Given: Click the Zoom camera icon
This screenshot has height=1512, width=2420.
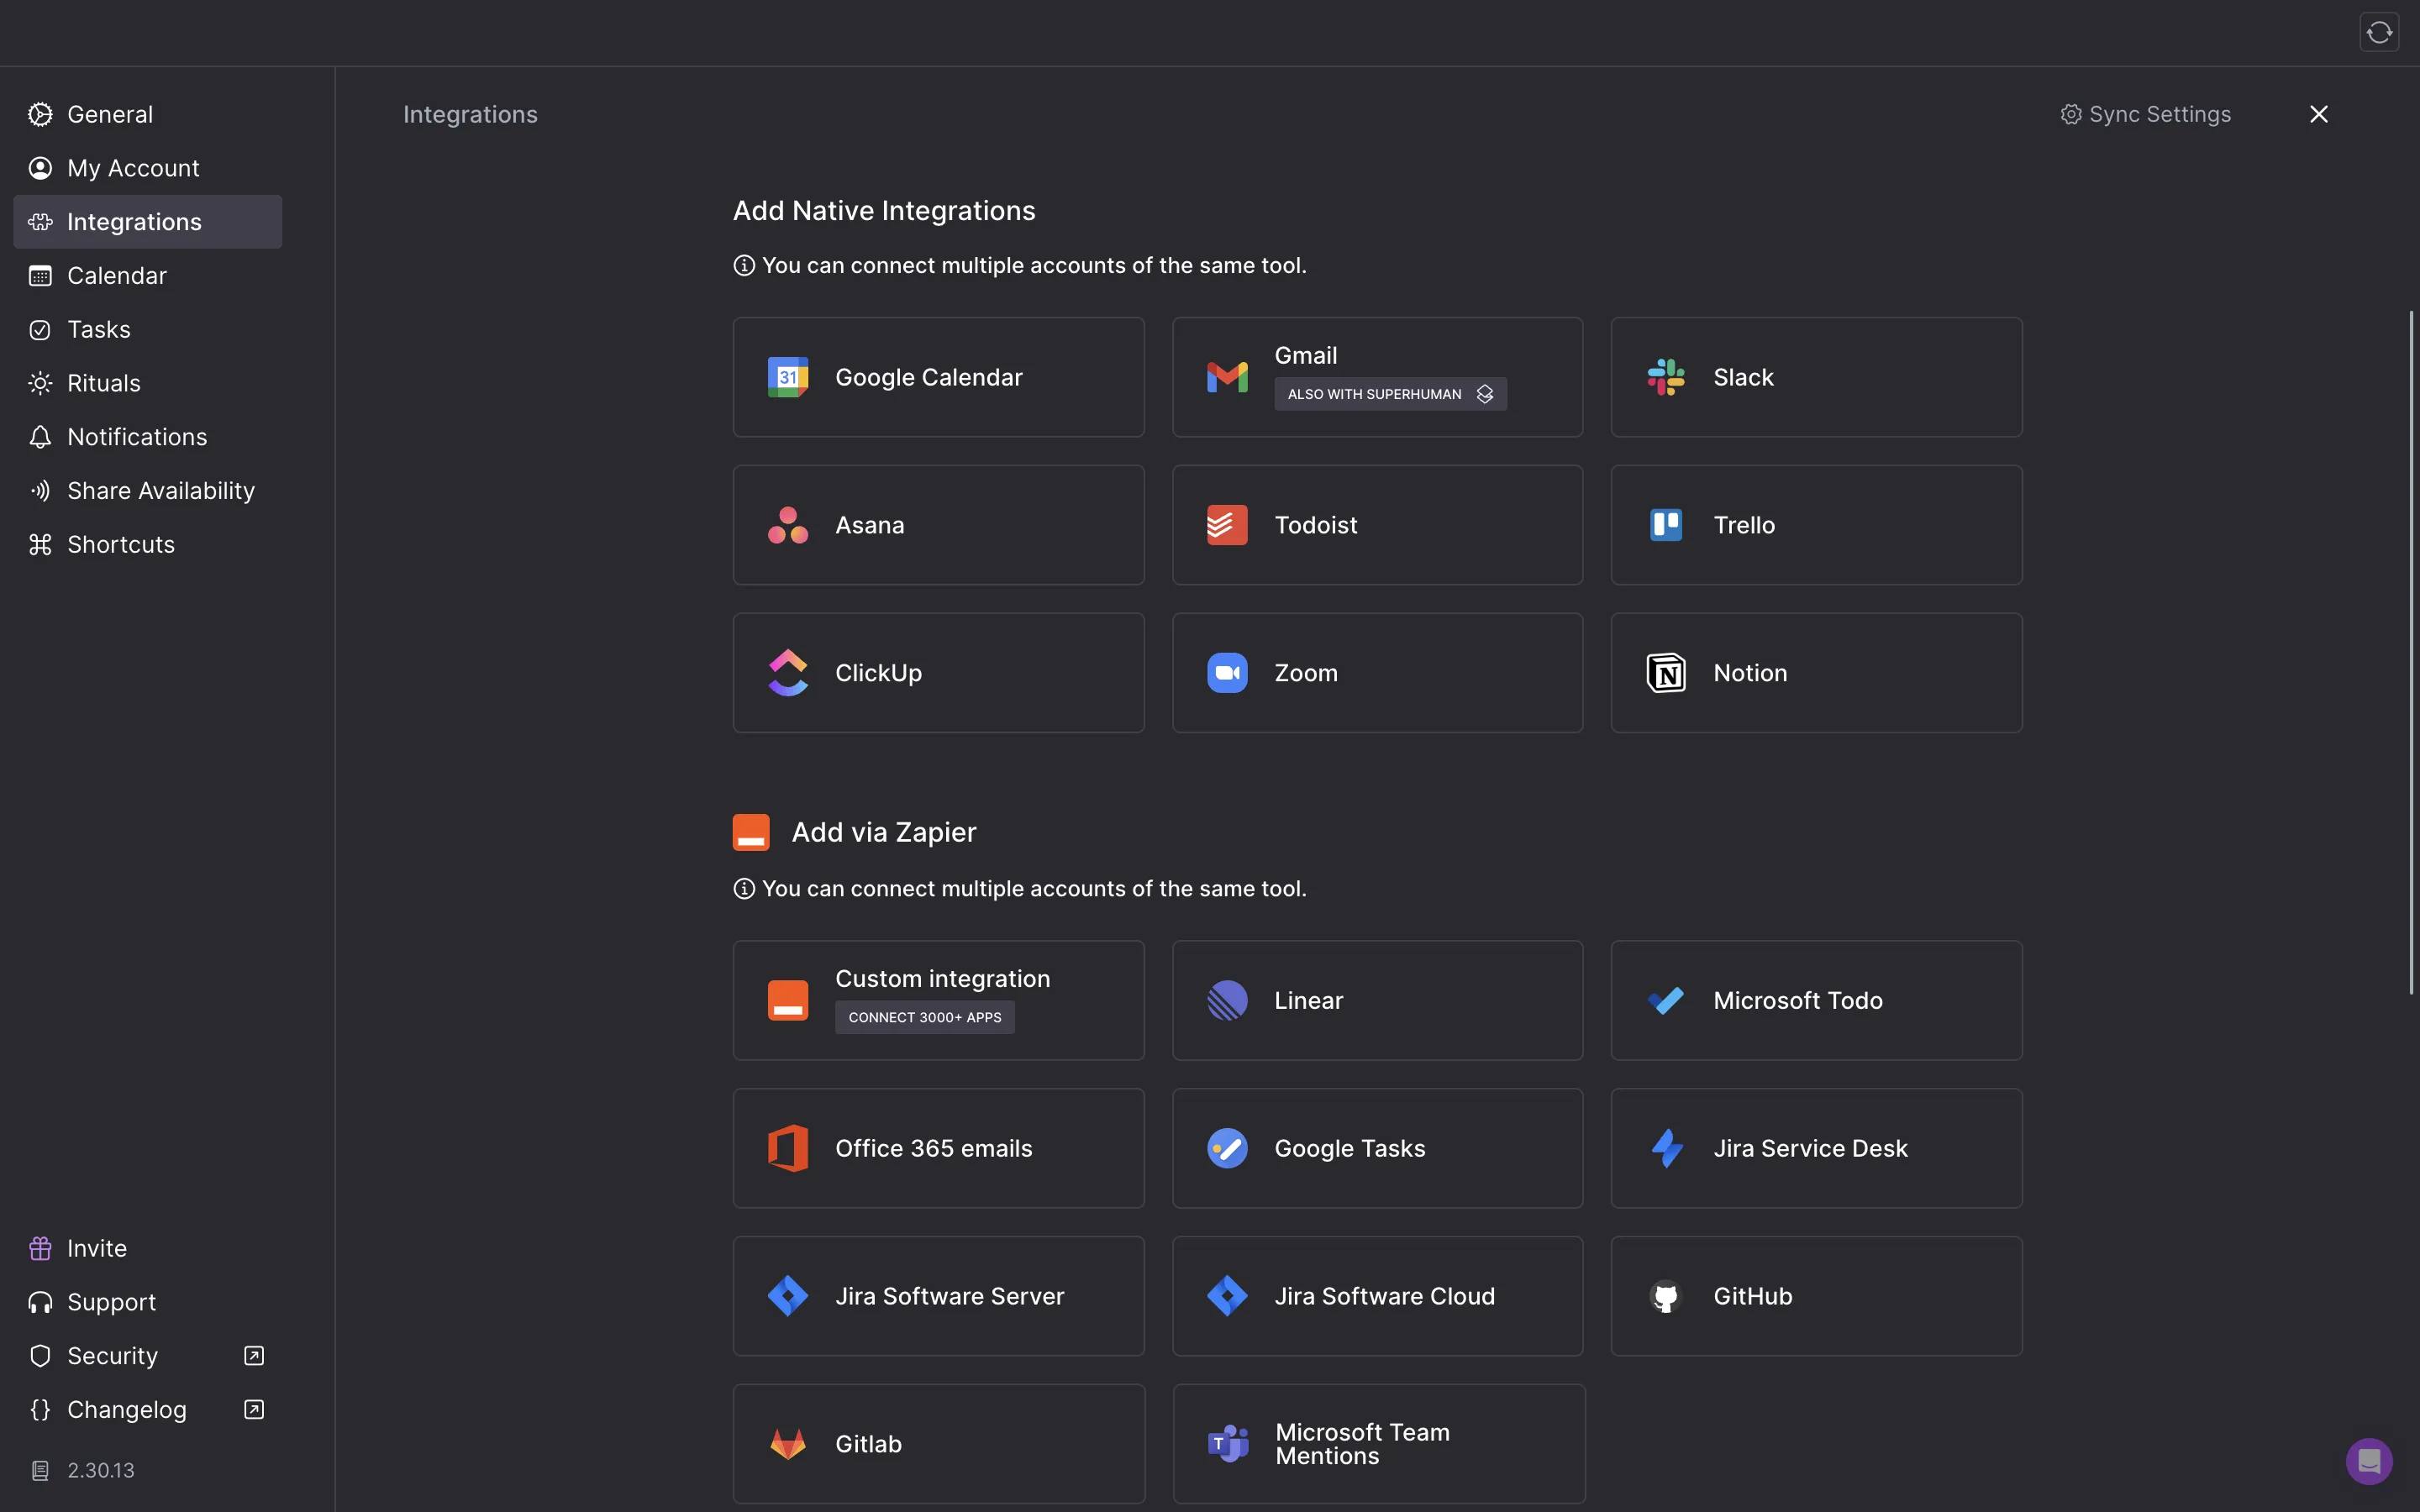Looking at the screenshot, I should pos(1227,673).
